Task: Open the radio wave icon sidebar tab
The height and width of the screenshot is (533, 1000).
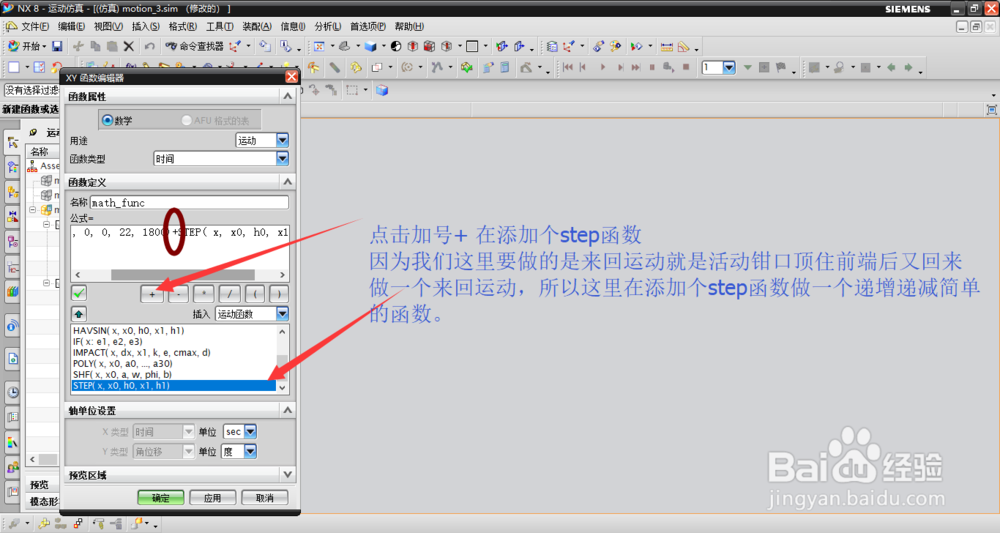Action: click(13, 326)
